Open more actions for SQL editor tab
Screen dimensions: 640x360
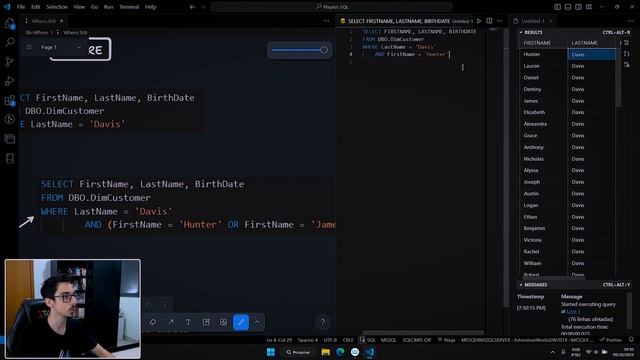pyautogui.click(x=500, y=21)
